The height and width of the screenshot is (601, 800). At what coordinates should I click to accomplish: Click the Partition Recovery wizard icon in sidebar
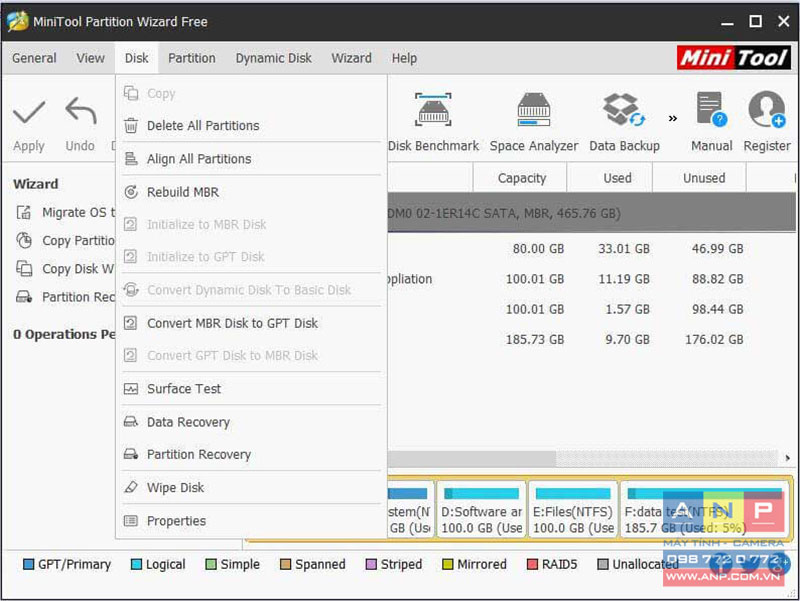click(x=24, y=296)
